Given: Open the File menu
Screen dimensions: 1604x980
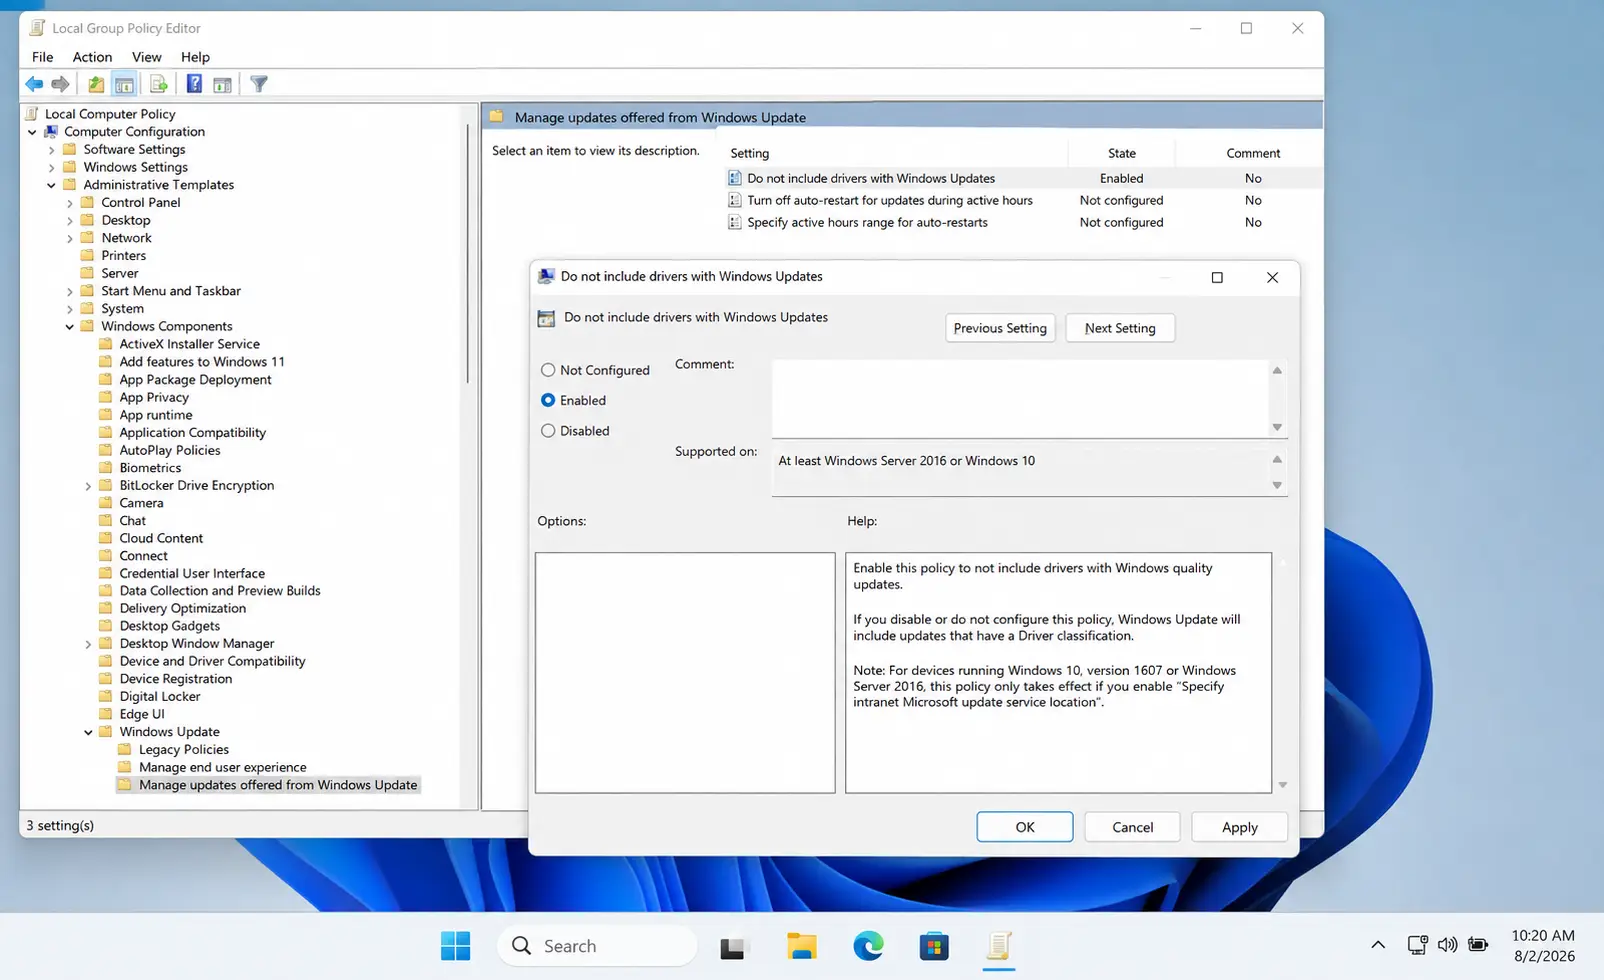Looking at the screenshot, I should click(x=42, y=57).
